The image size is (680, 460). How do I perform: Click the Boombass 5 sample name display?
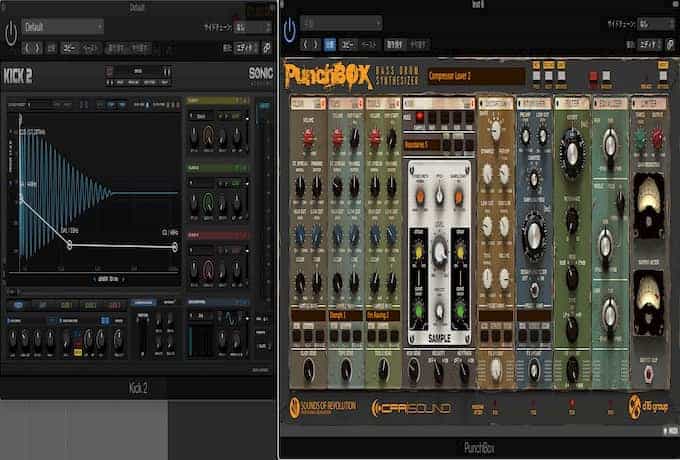click(x=422, y=145)
